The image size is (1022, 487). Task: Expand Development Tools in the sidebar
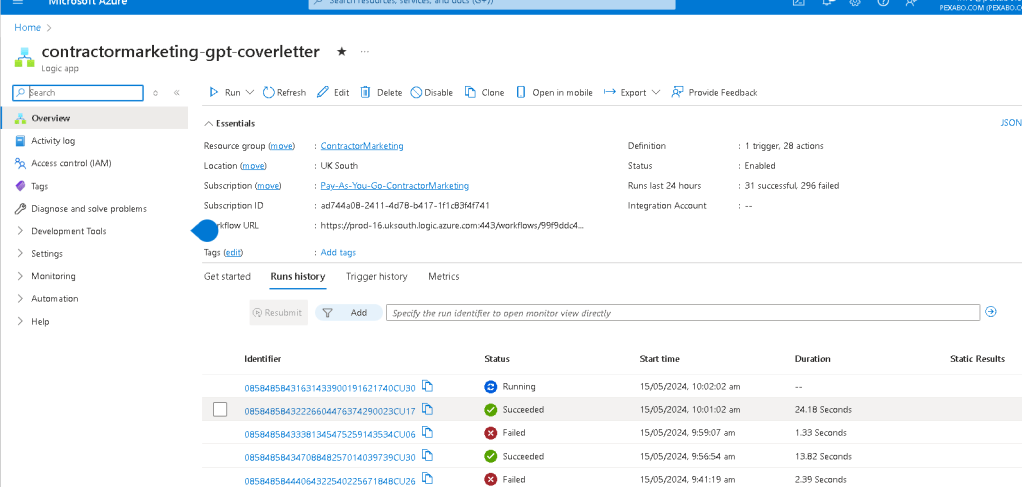pos(20,231)
